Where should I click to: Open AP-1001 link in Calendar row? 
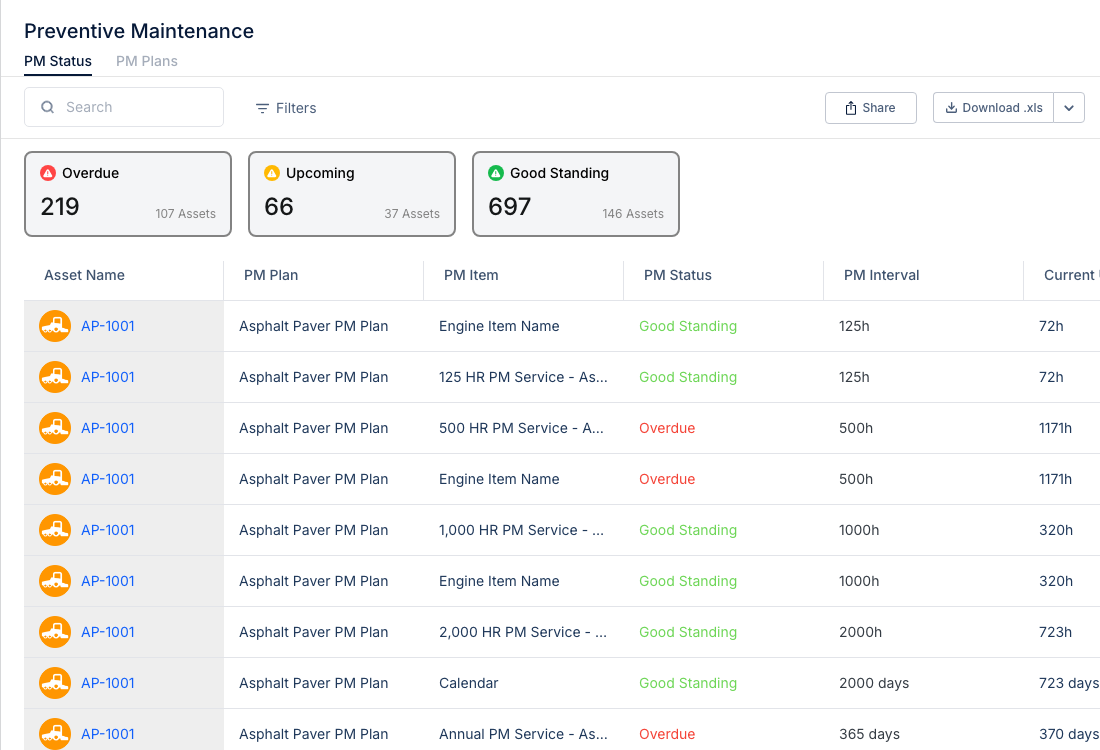(x=107, y=683)
